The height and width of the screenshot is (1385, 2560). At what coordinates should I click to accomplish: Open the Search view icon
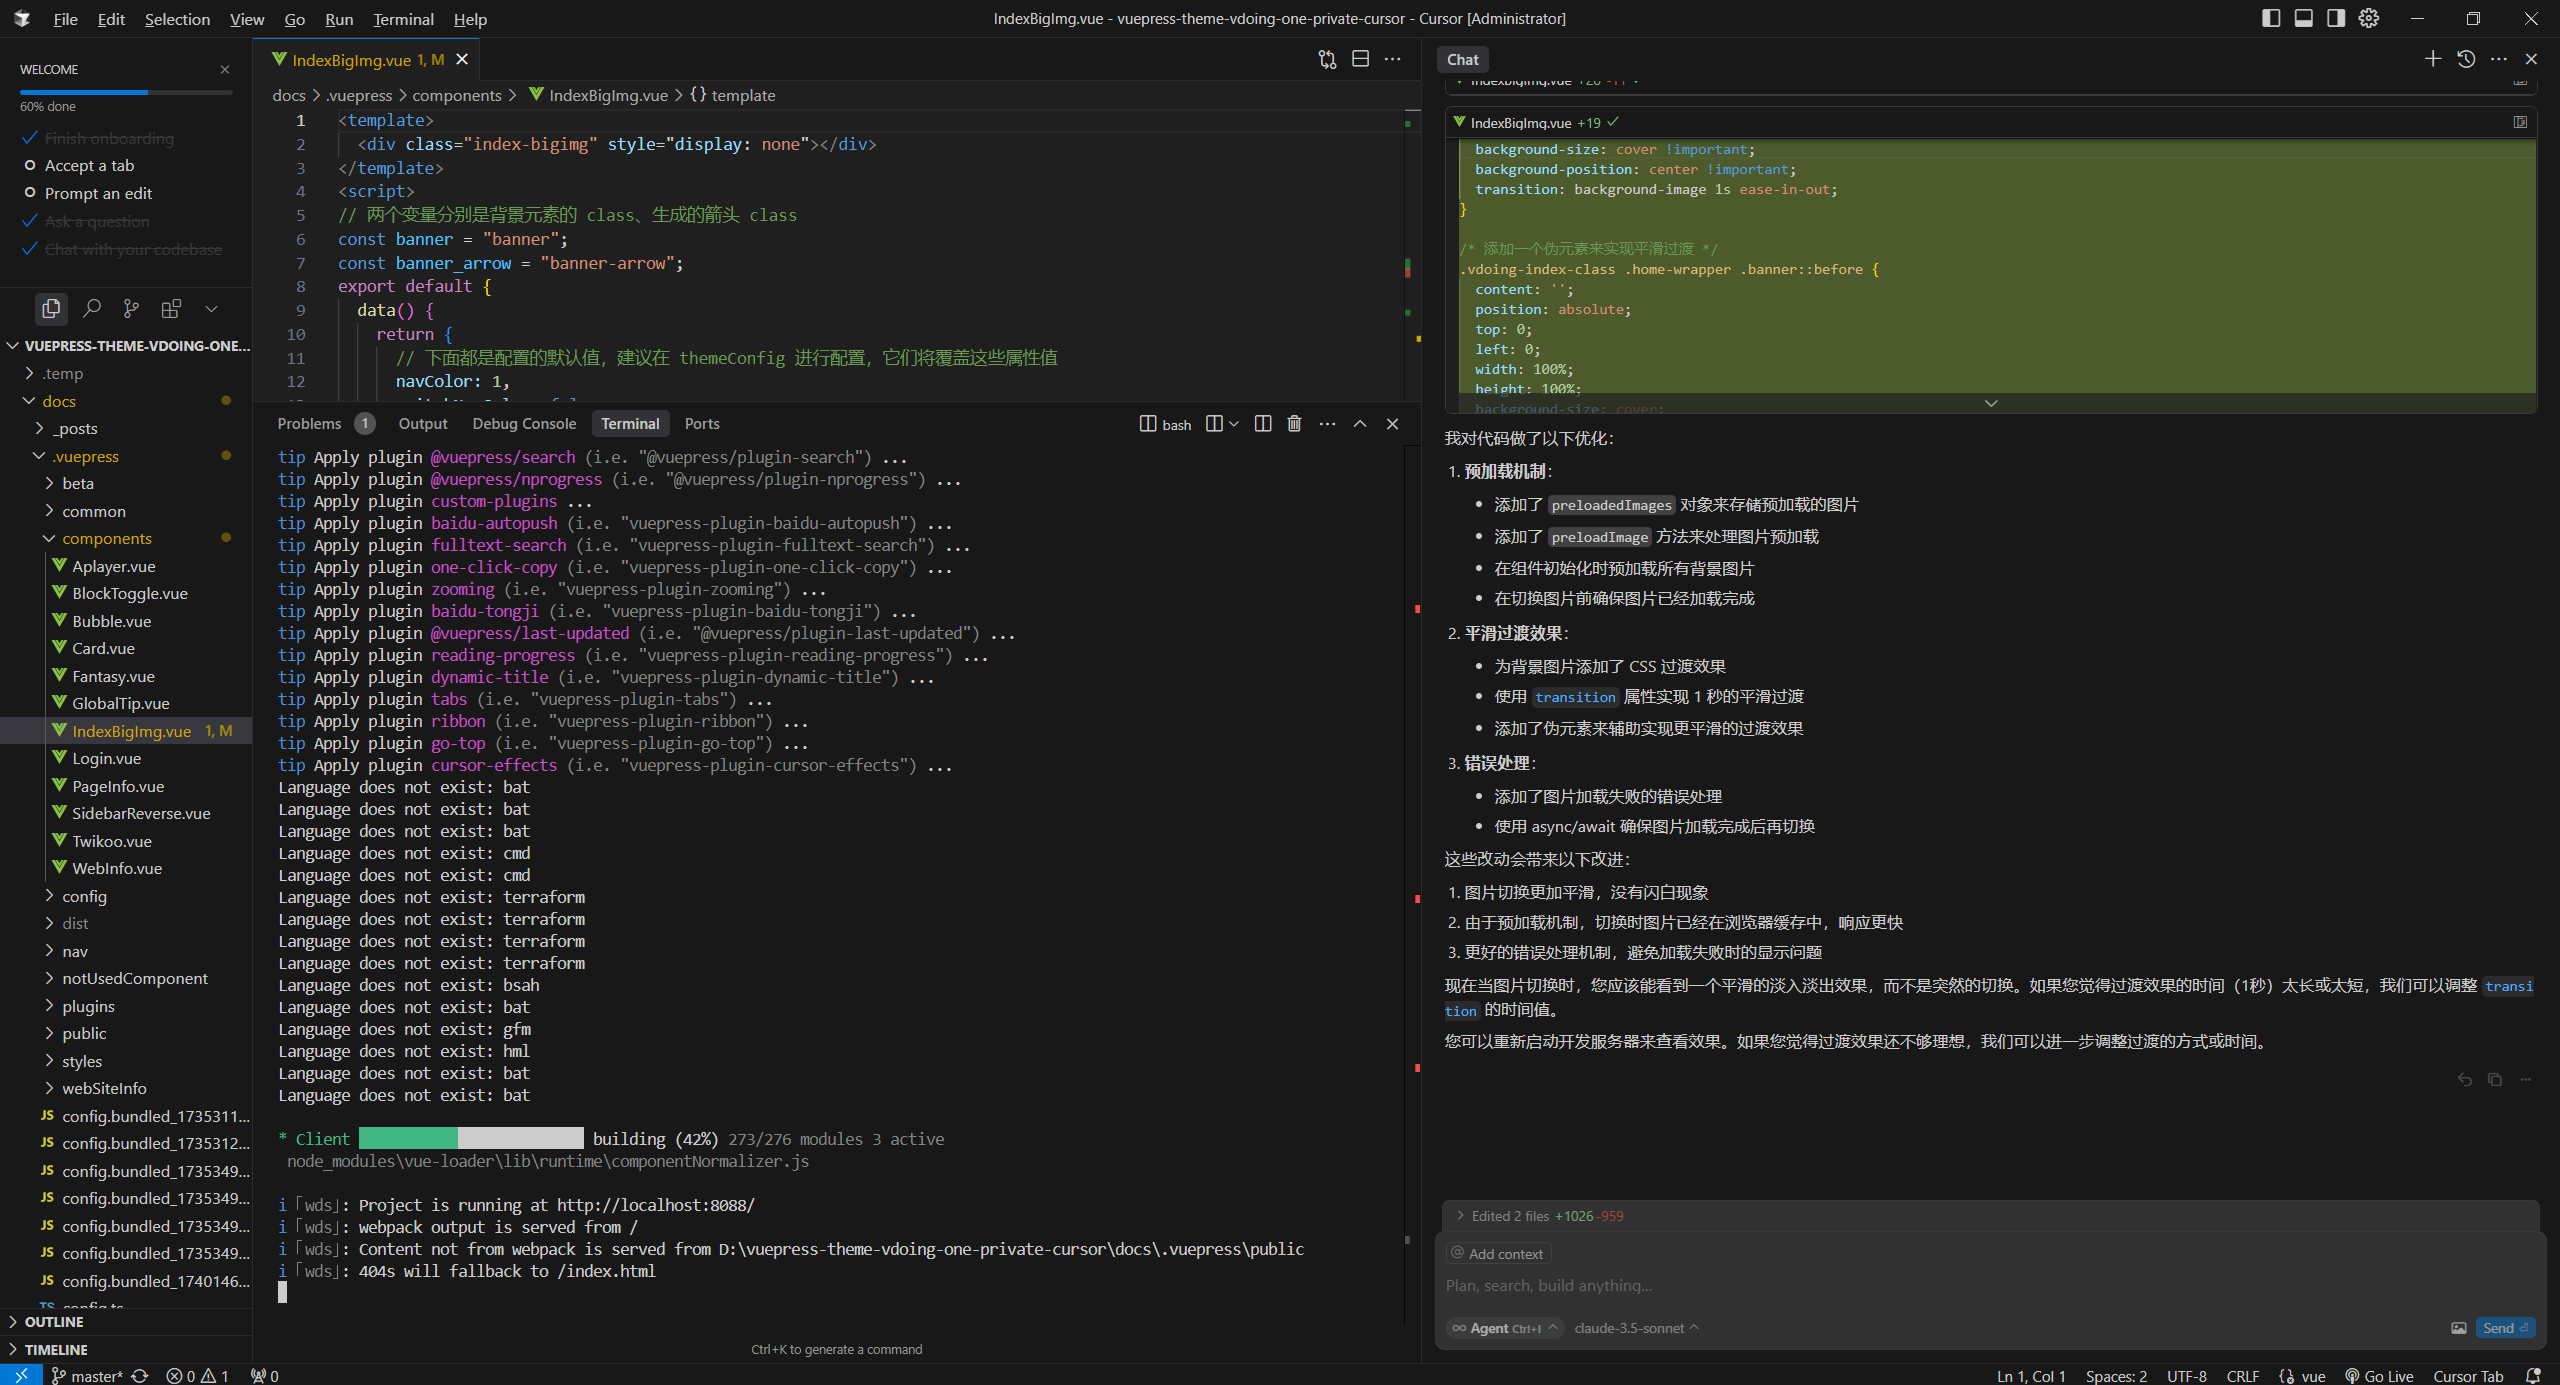91,309
